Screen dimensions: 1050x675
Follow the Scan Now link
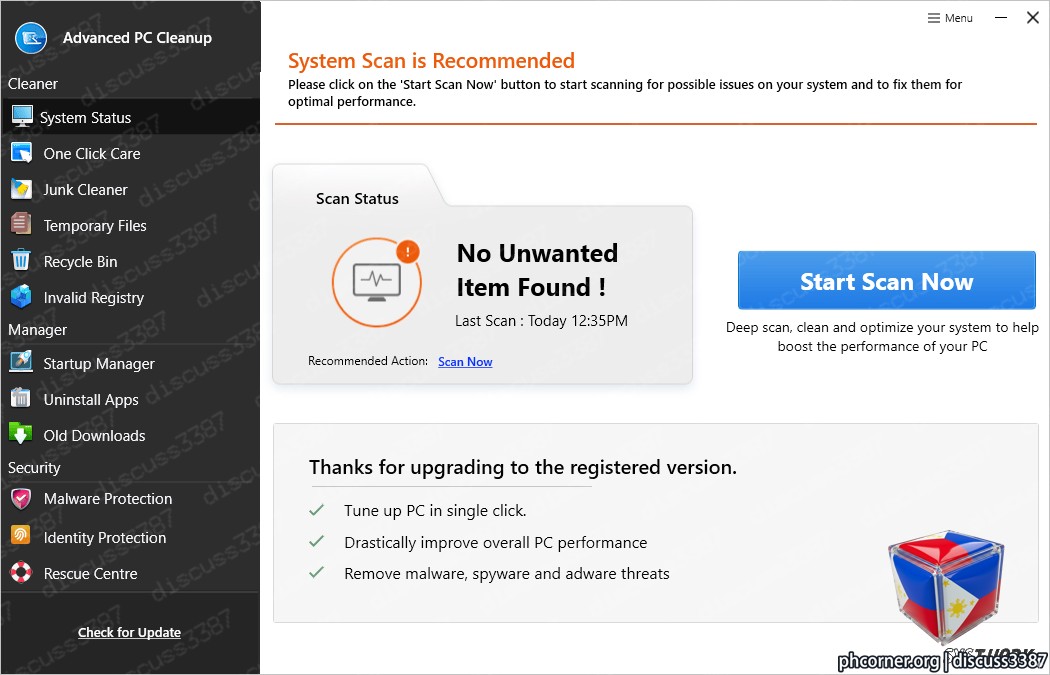465,362
